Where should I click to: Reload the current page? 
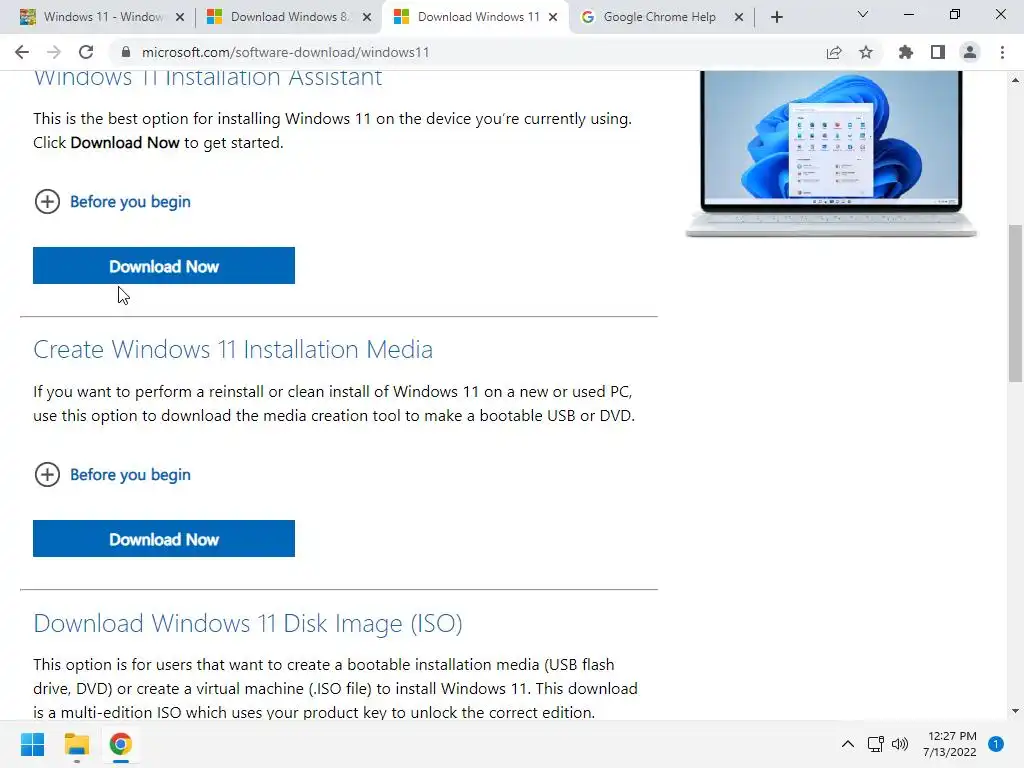pyautogui.click(x=86, y=52)
